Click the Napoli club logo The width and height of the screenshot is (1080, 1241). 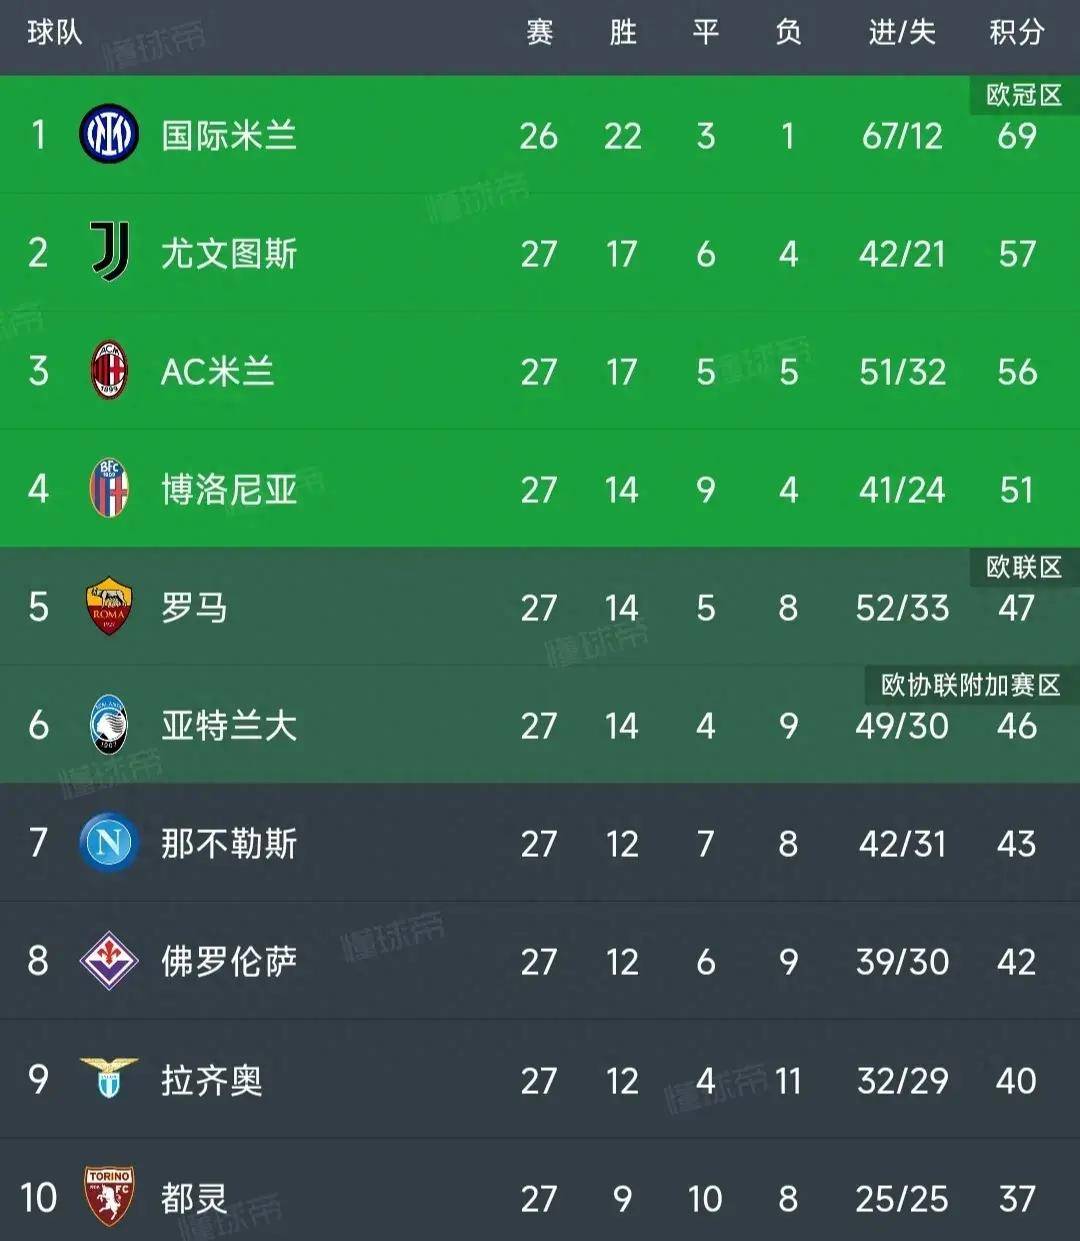109,843
